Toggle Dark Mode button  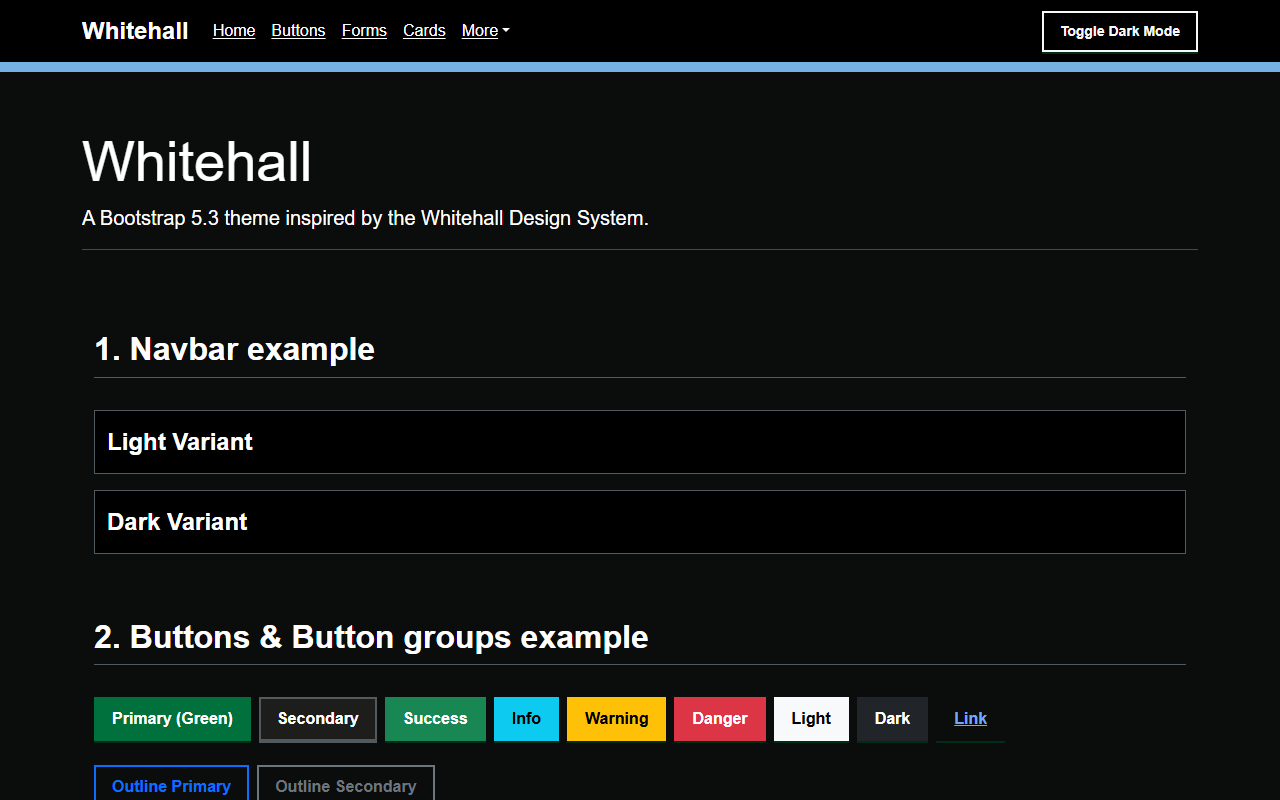point(1120,31)
